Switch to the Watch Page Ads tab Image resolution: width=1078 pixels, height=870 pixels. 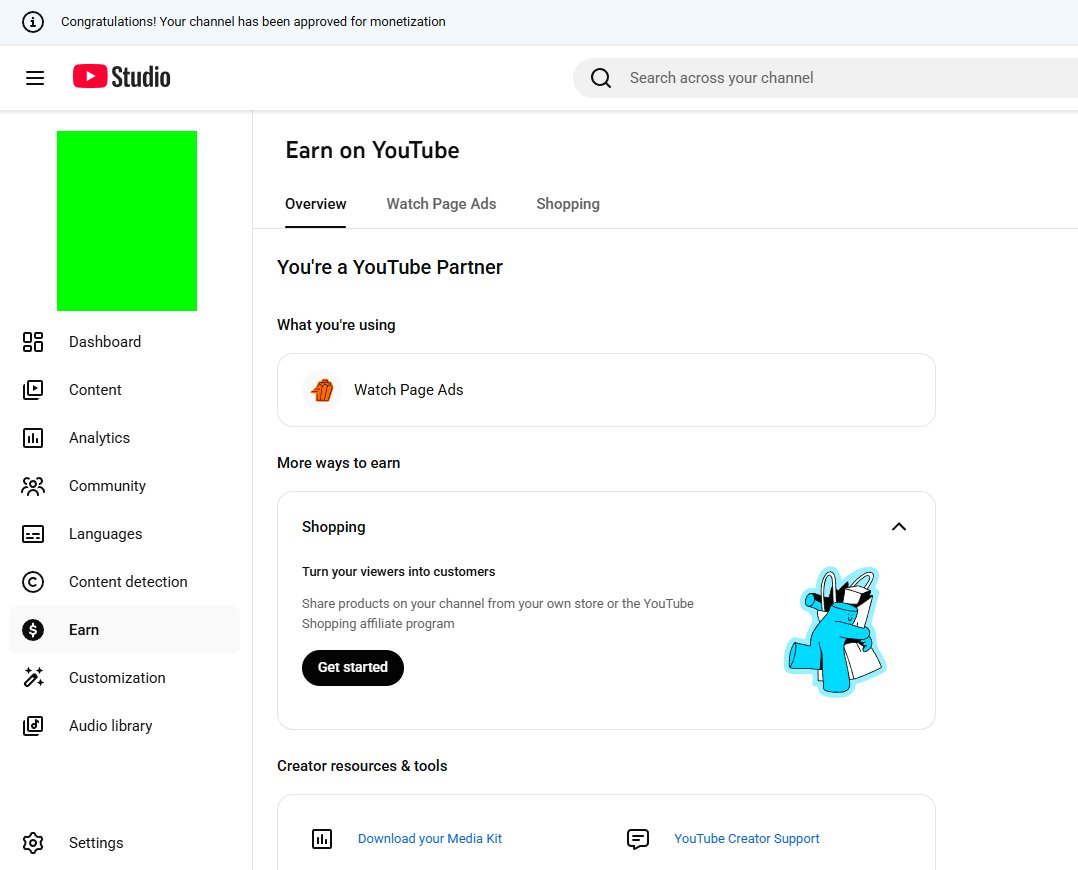441,204
